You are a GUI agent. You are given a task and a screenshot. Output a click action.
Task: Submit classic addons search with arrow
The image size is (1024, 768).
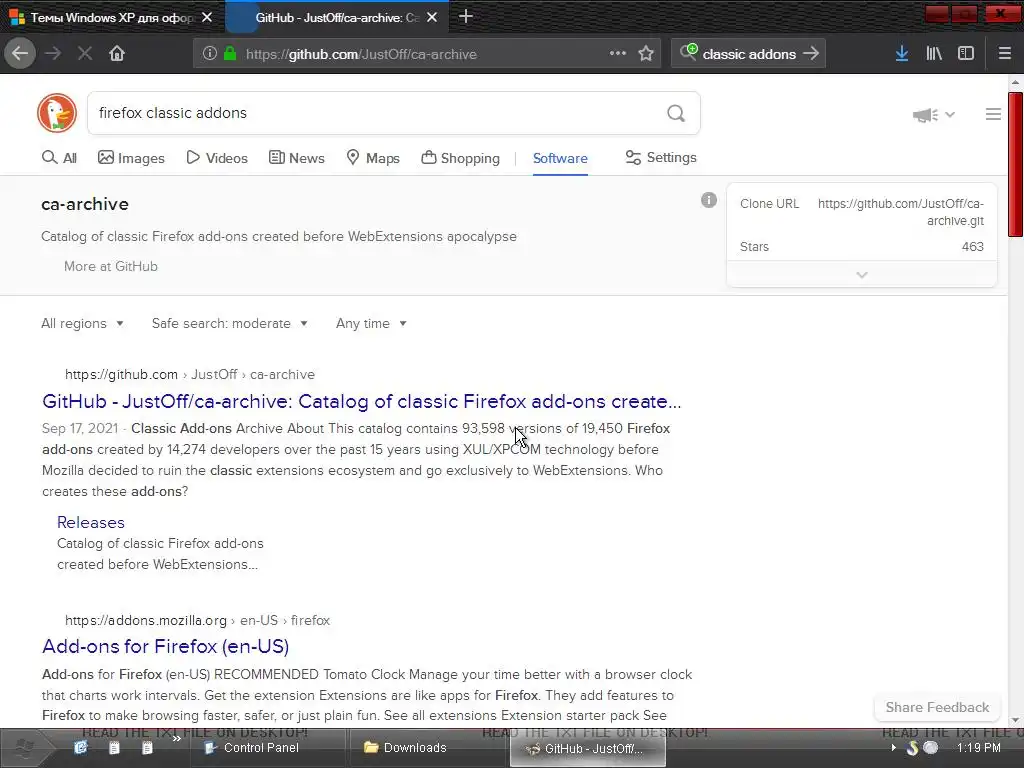pos(810,54)
